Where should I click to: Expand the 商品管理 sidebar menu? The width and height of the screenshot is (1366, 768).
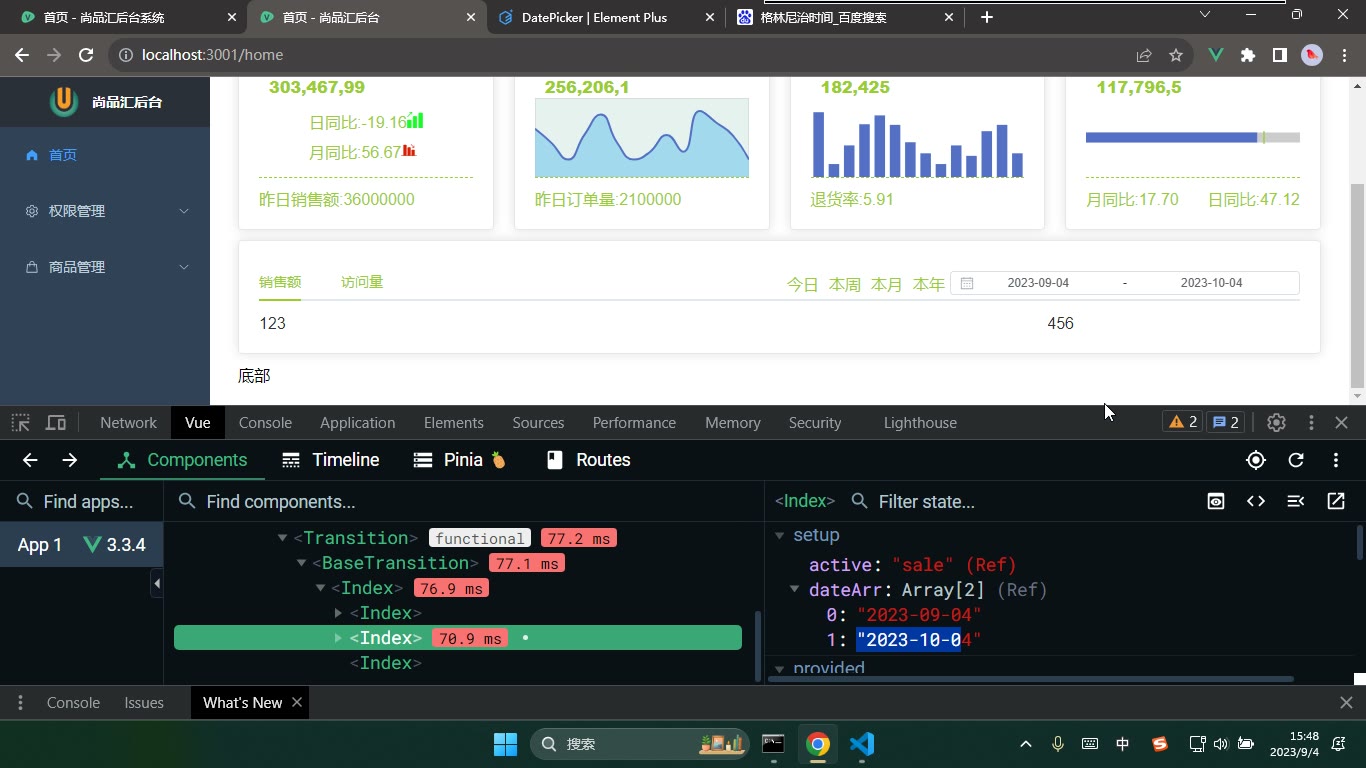coord(105,267)
